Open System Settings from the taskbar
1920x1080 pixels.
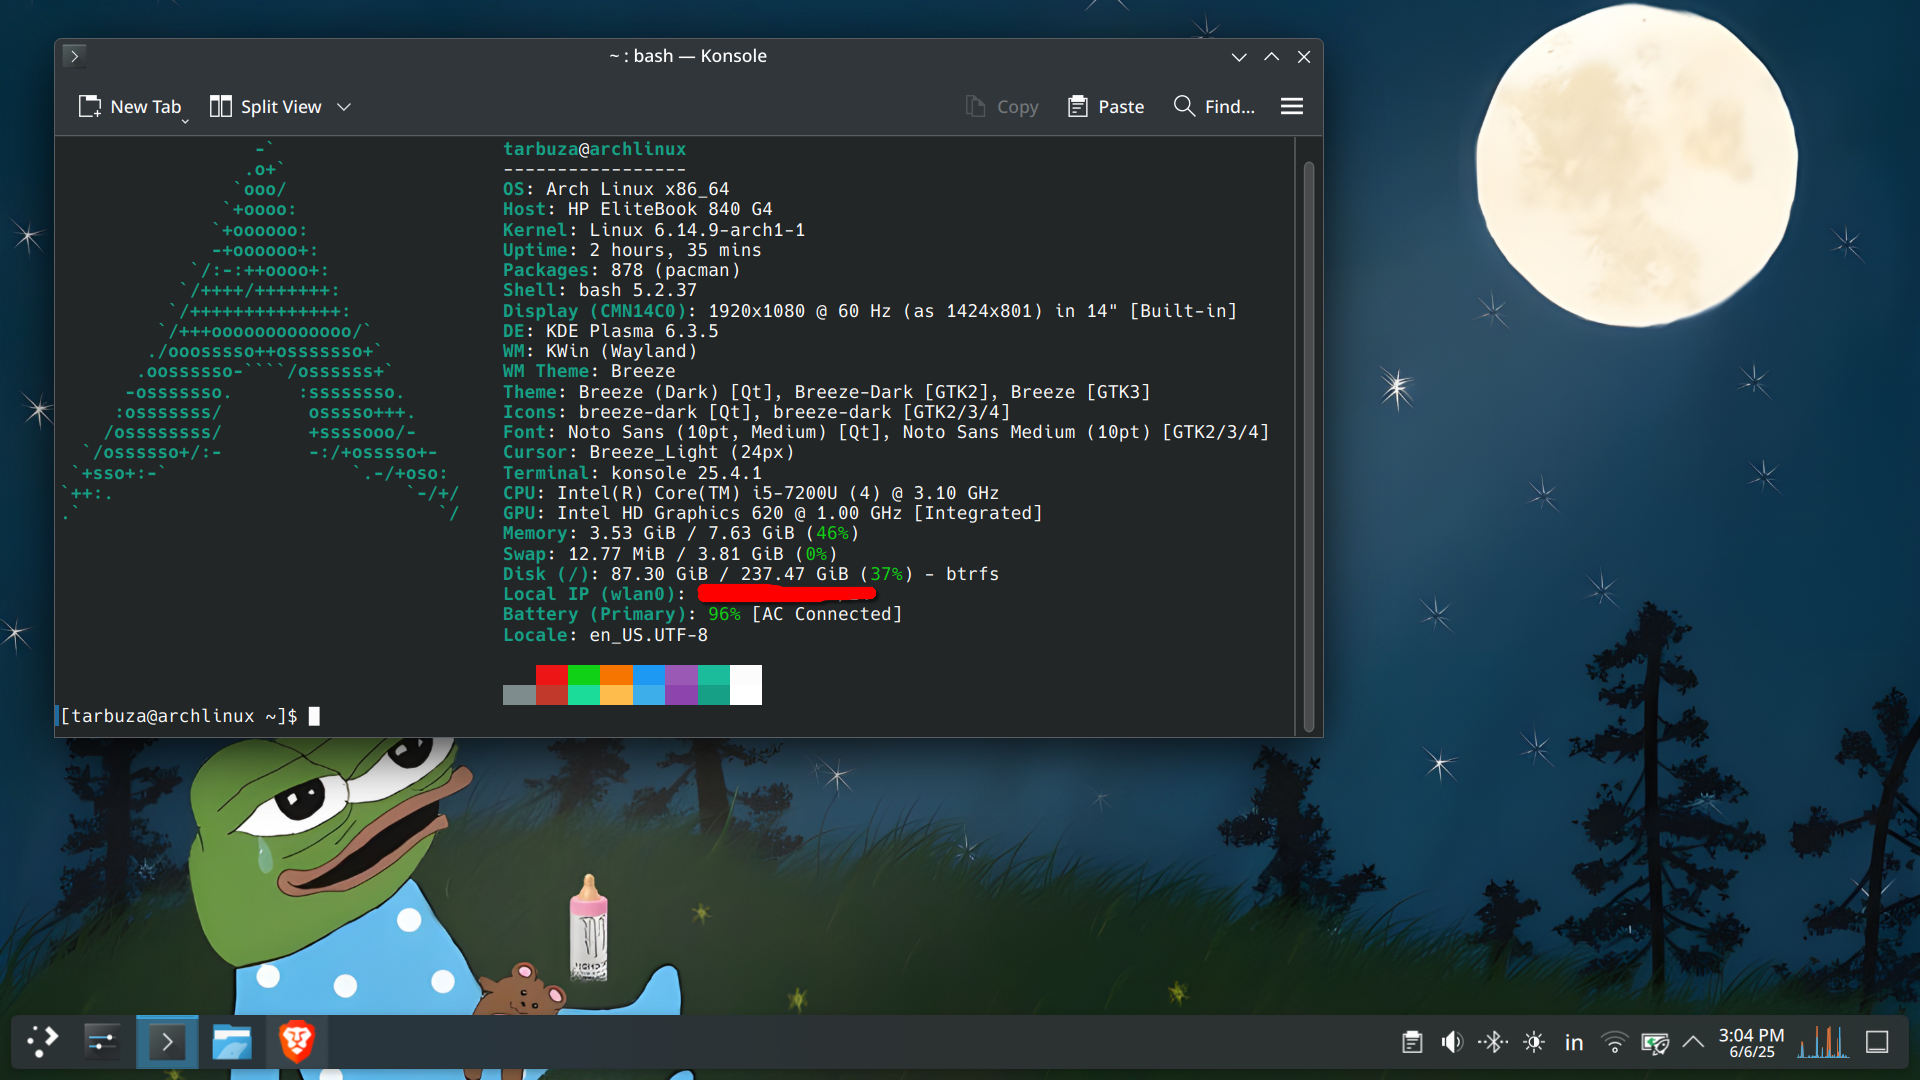(x=102, y=1042)
